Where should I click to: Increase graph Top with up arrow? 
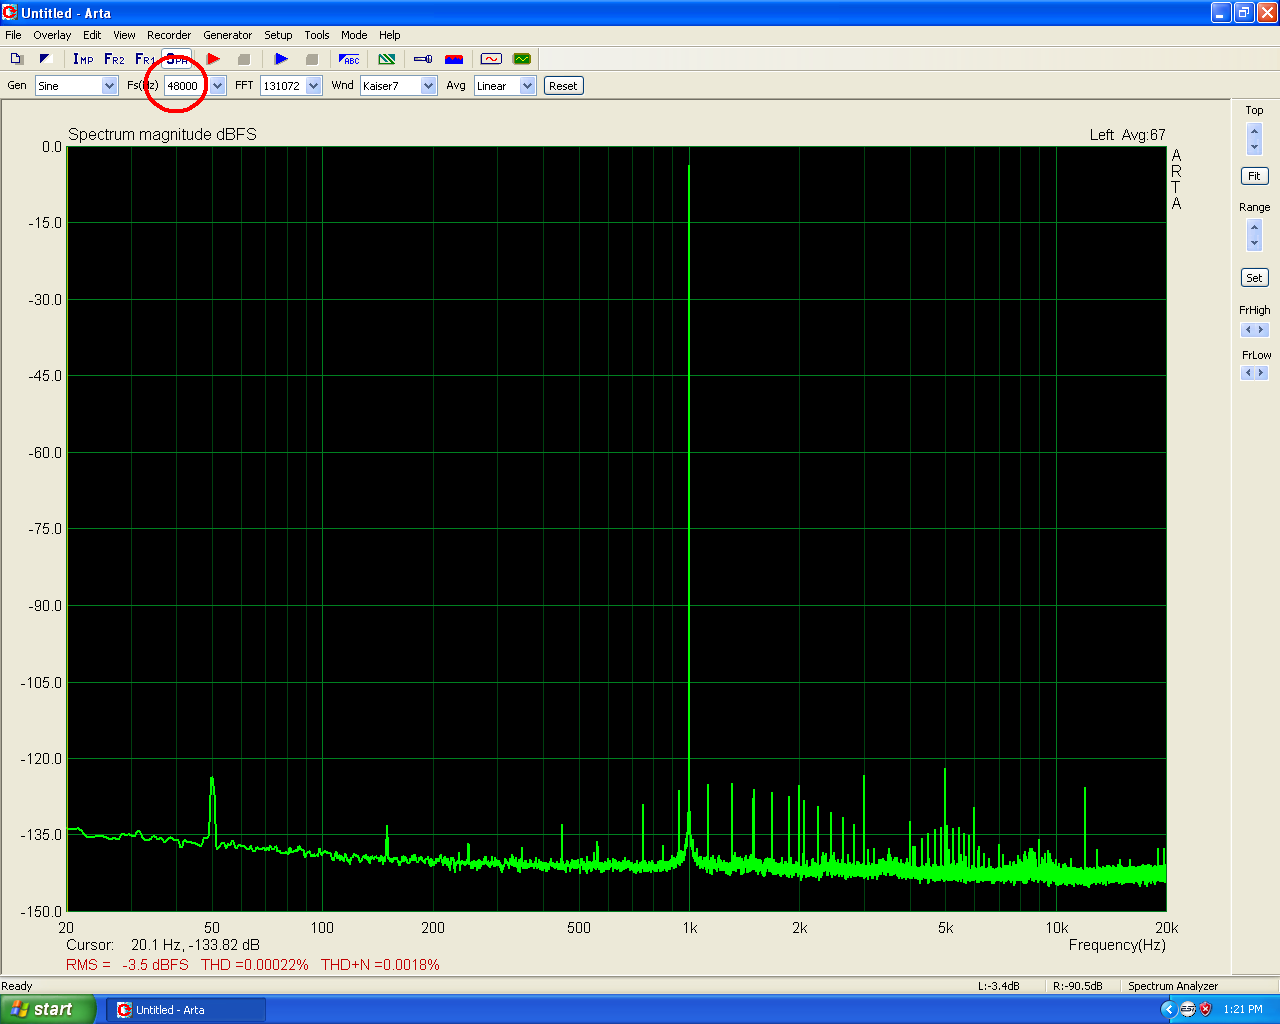[1255, 130]
